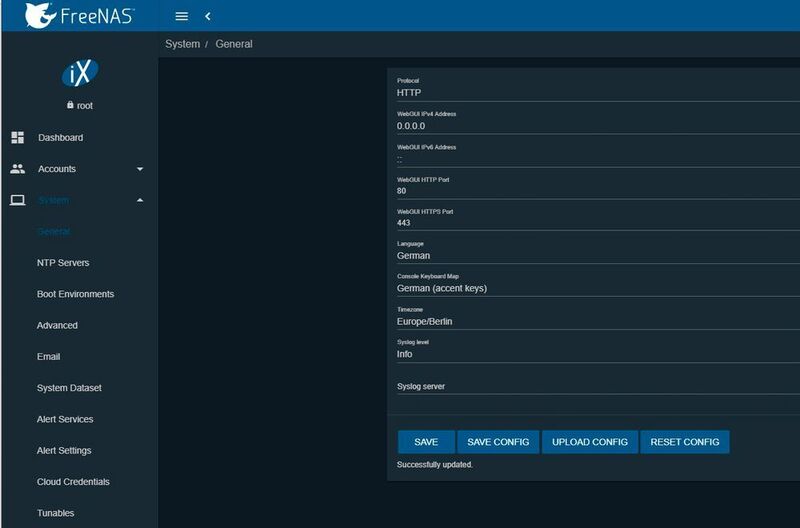
Task: Open the Language dropdown showing German
Action: tap(598, 256)
